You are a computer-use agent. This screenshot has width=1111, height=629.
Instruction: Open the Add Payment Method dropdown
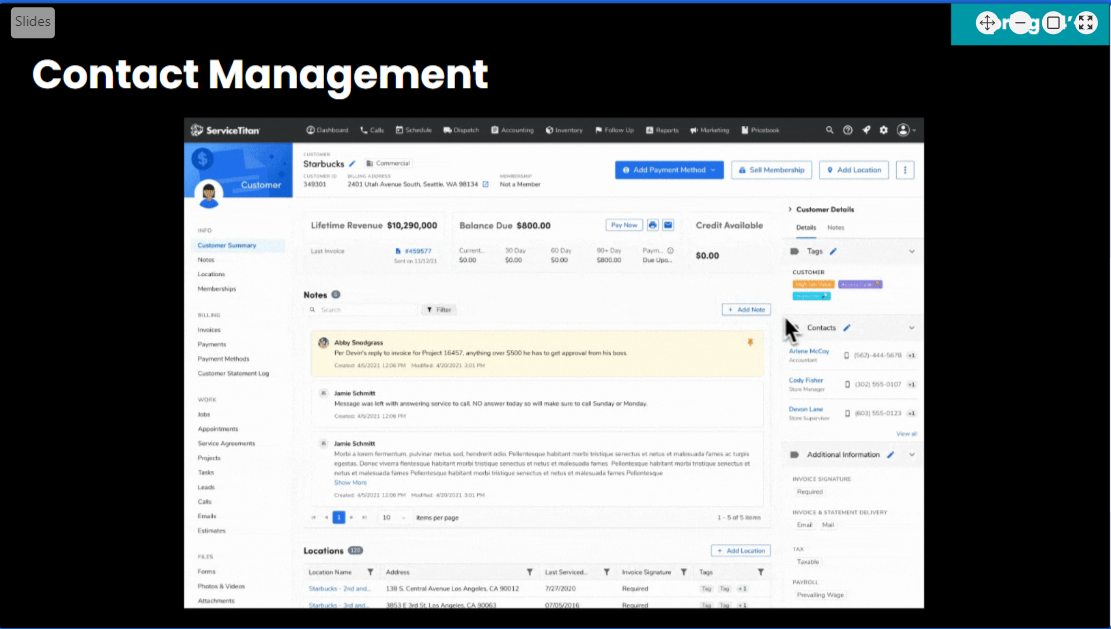click(669, 170)
